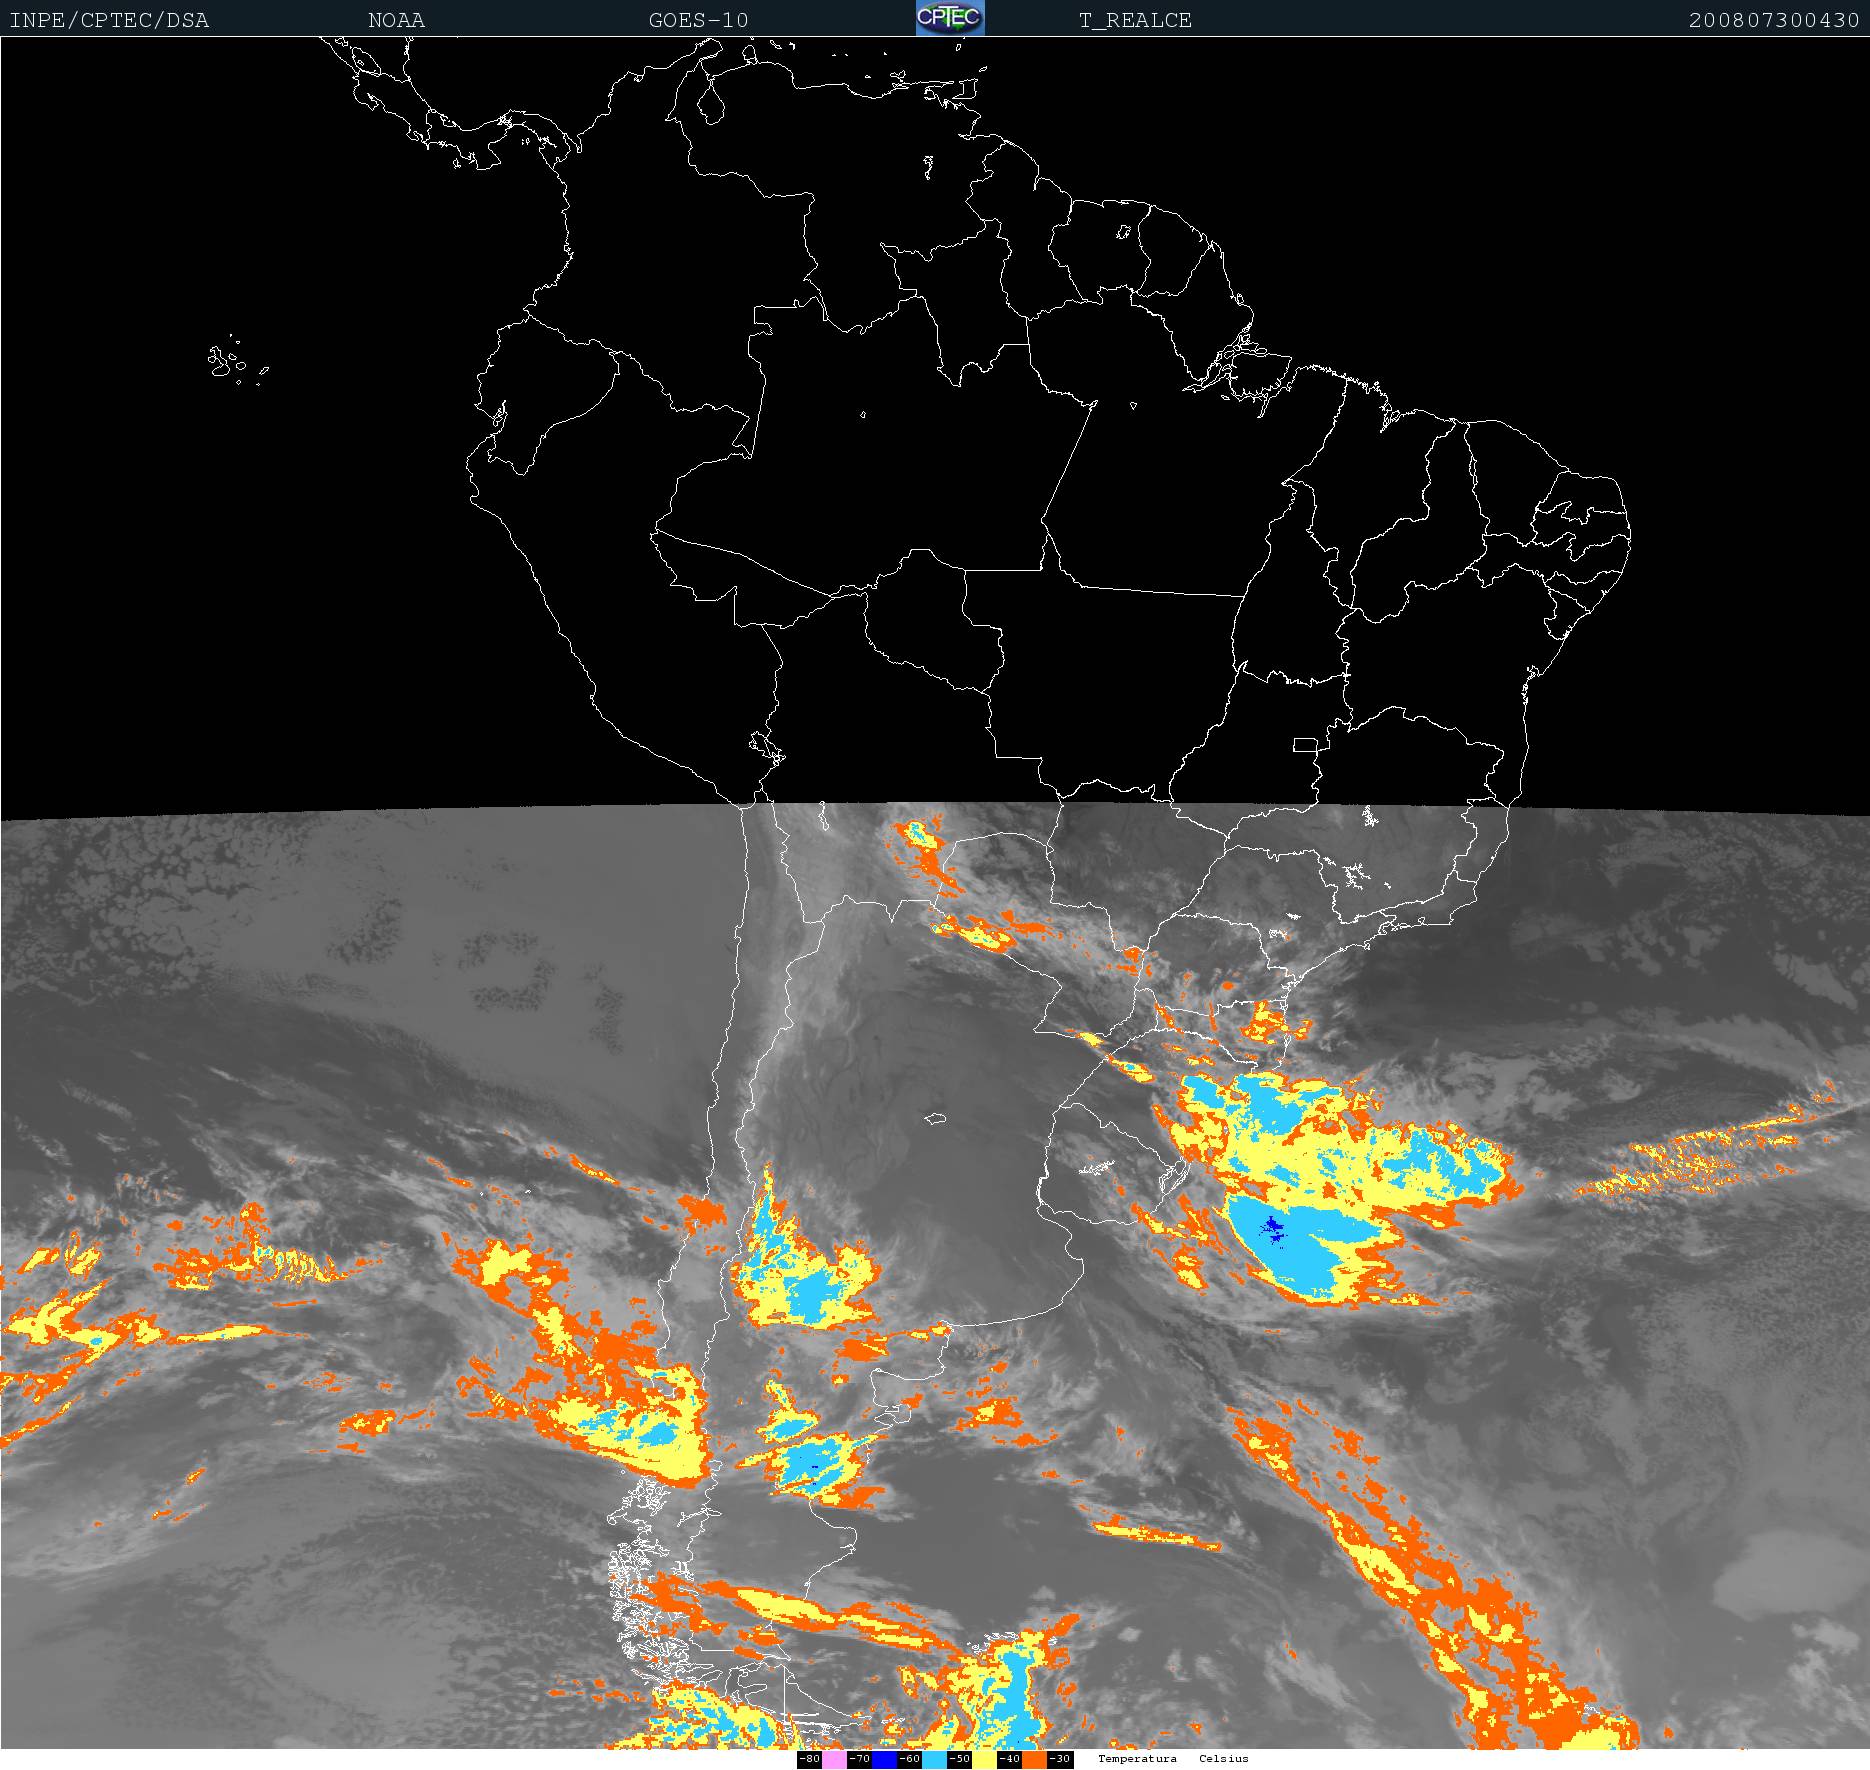1870x1770 pixels.
Task: Click the -80 legend label
Action: pos(809,1759)
